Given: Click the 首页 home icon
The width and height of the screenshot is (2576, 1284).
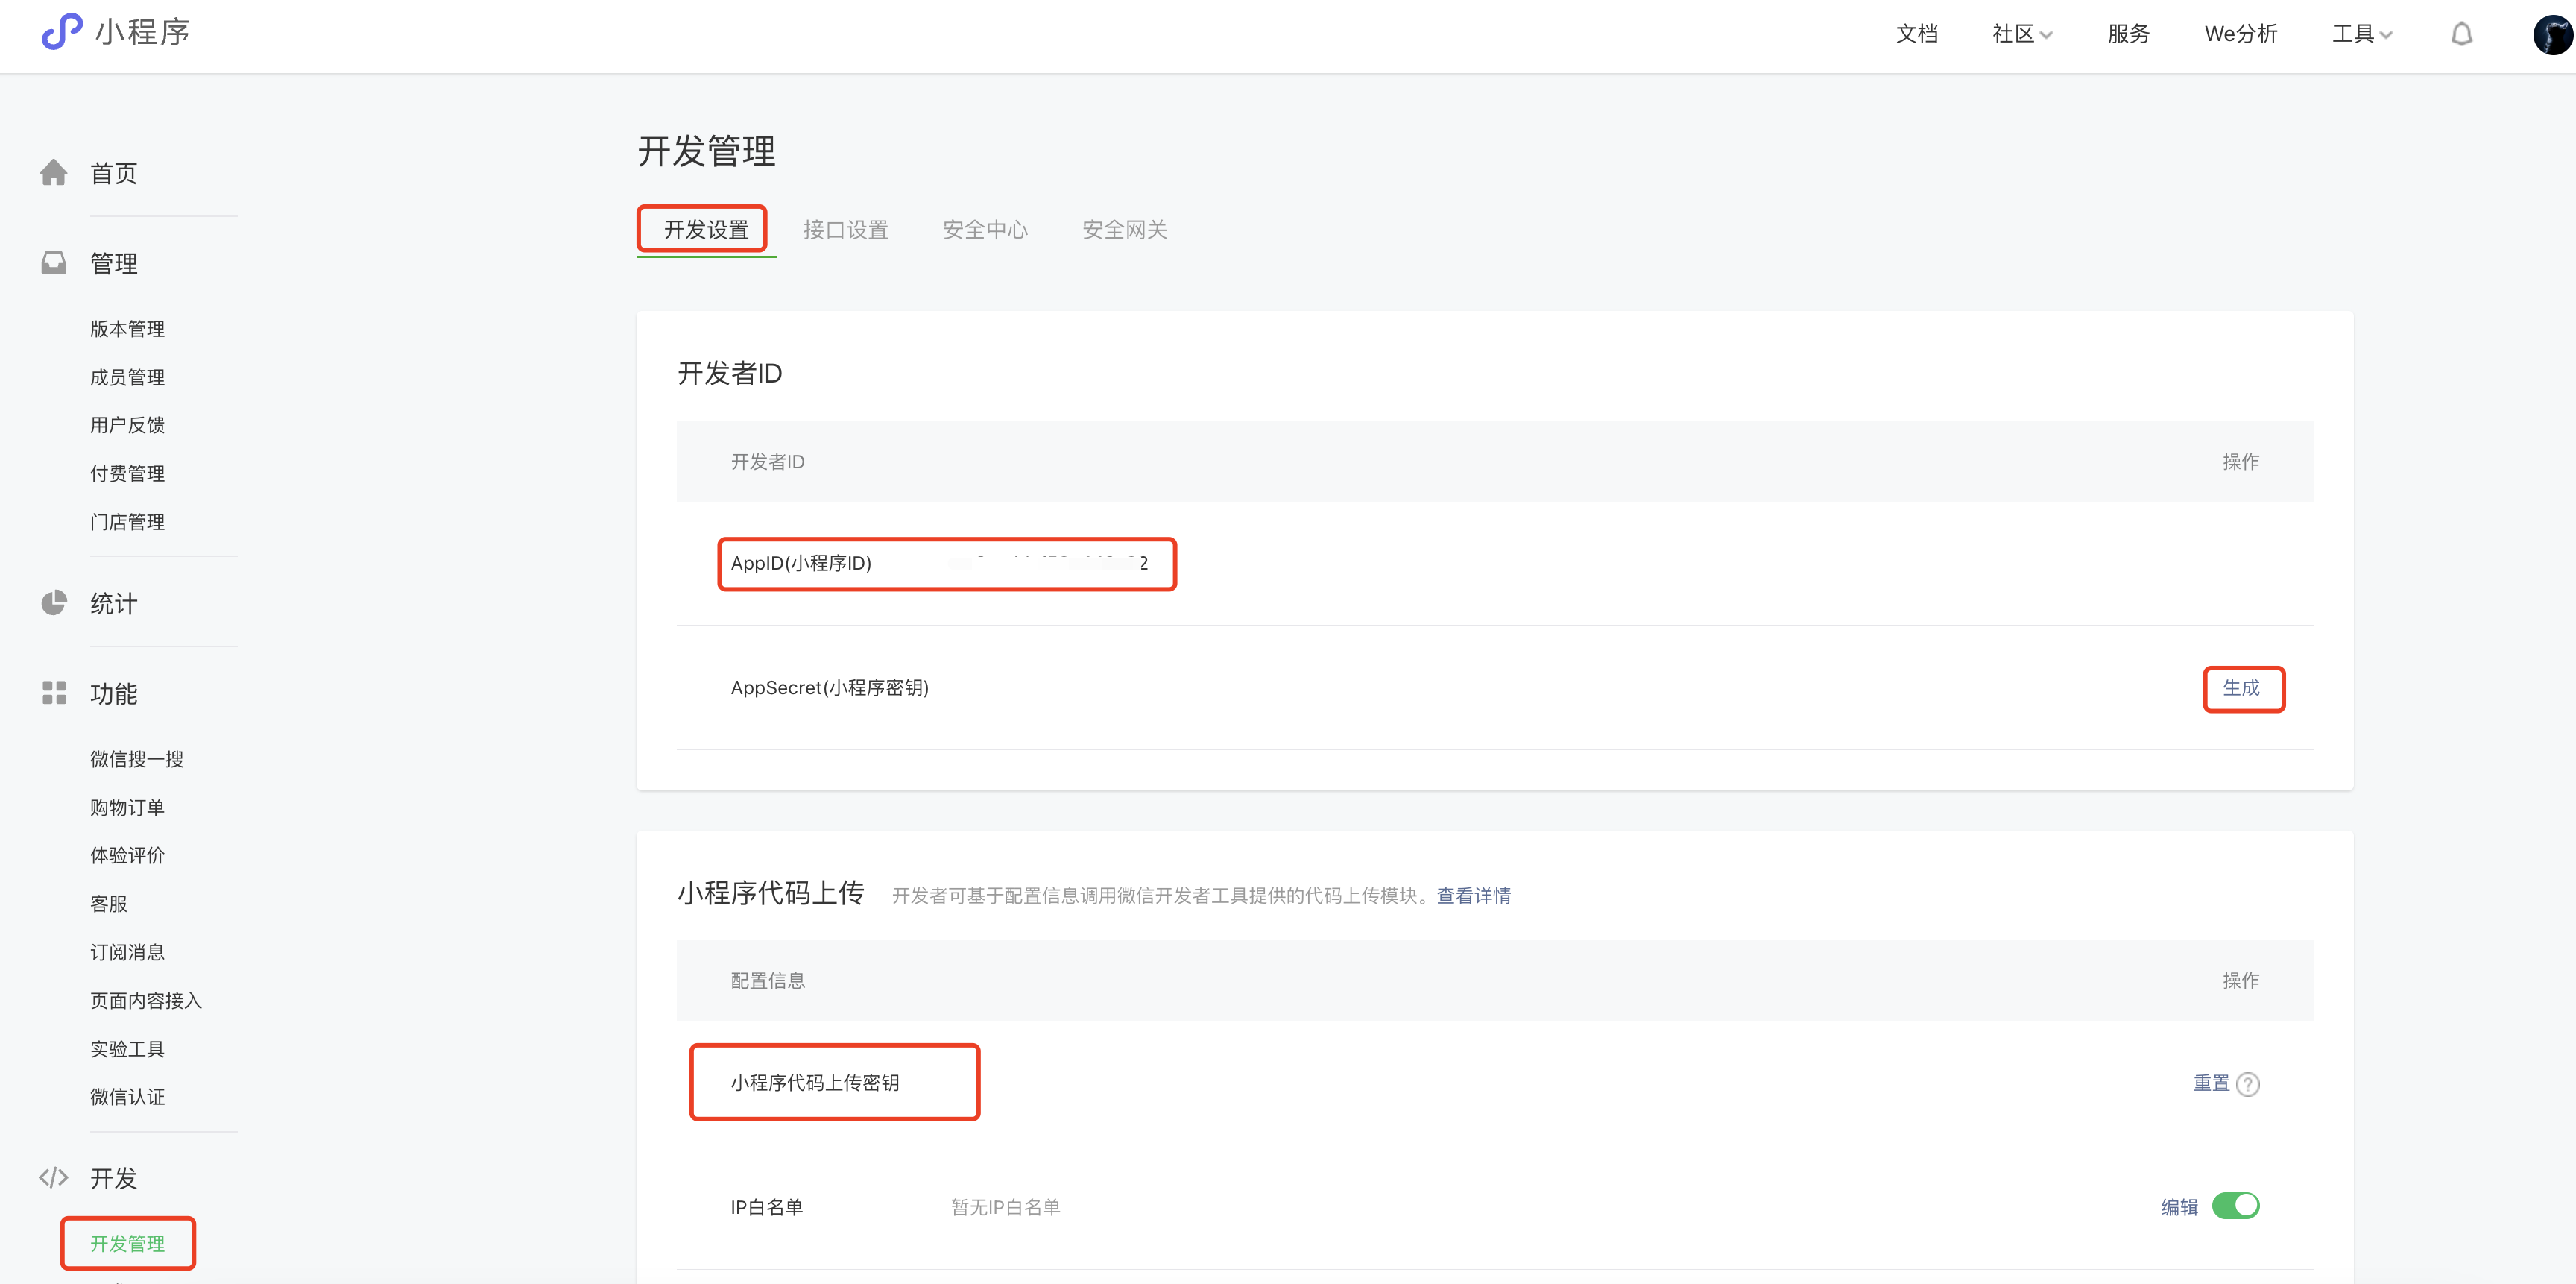Looking at the screenshot, I should tap(54, 173).
